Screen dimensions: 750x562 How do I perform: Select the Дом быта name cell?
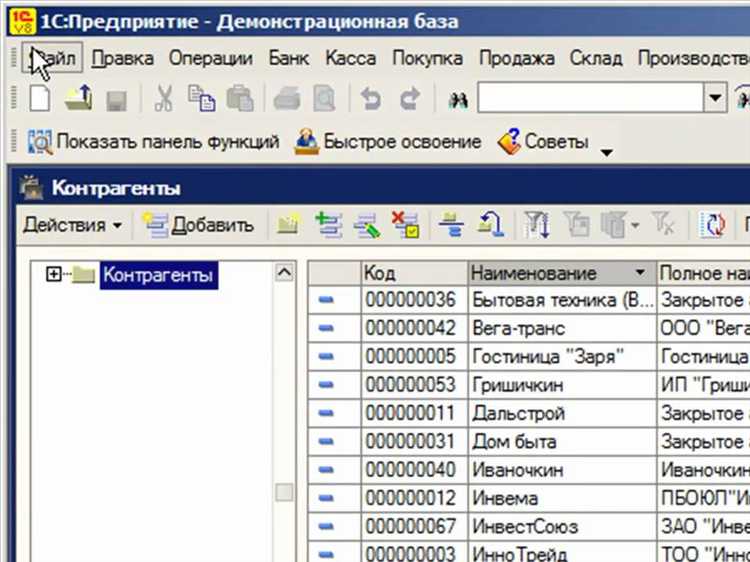[x=562, y=441]
